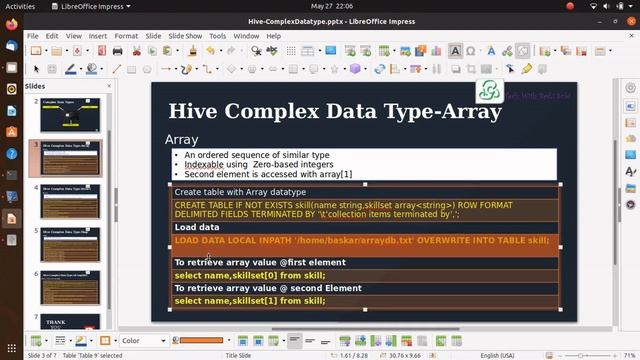640x360 pixels.
Task: Toggle Point Edit Mode icon
Action: 510,69
